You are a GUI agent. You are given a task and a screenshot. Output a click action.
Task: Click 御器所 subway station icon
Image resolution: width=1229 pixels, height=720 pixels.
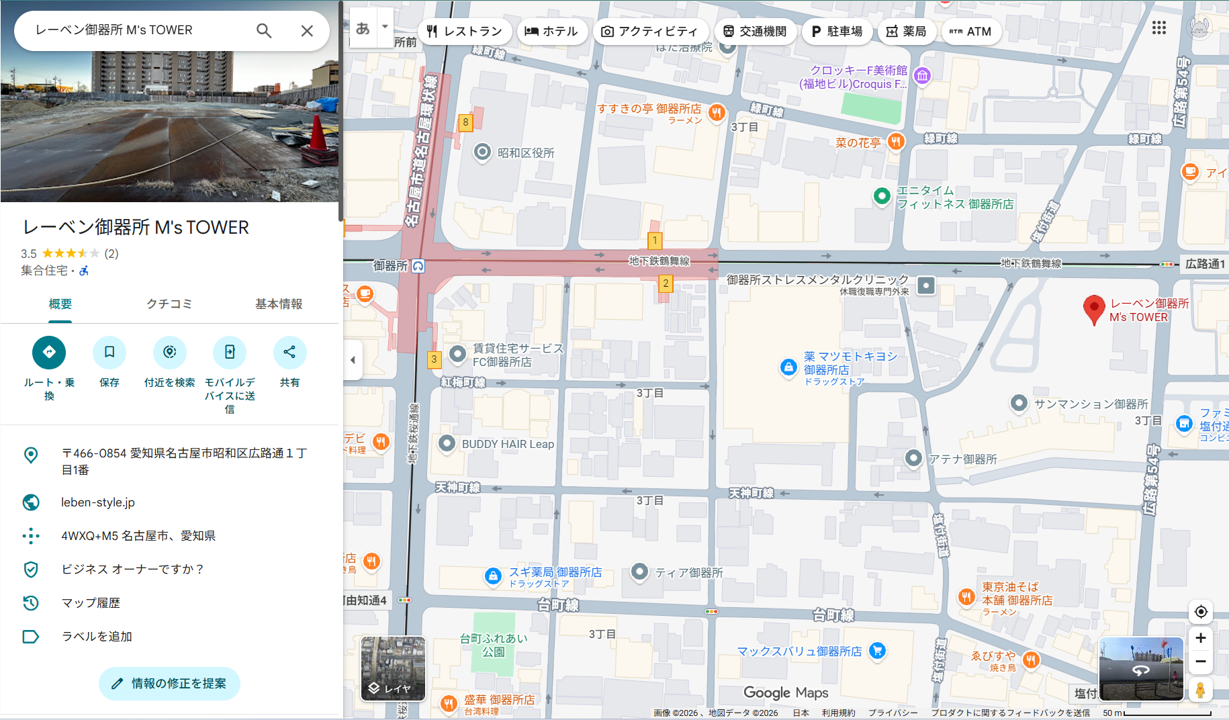coord(418,266)
